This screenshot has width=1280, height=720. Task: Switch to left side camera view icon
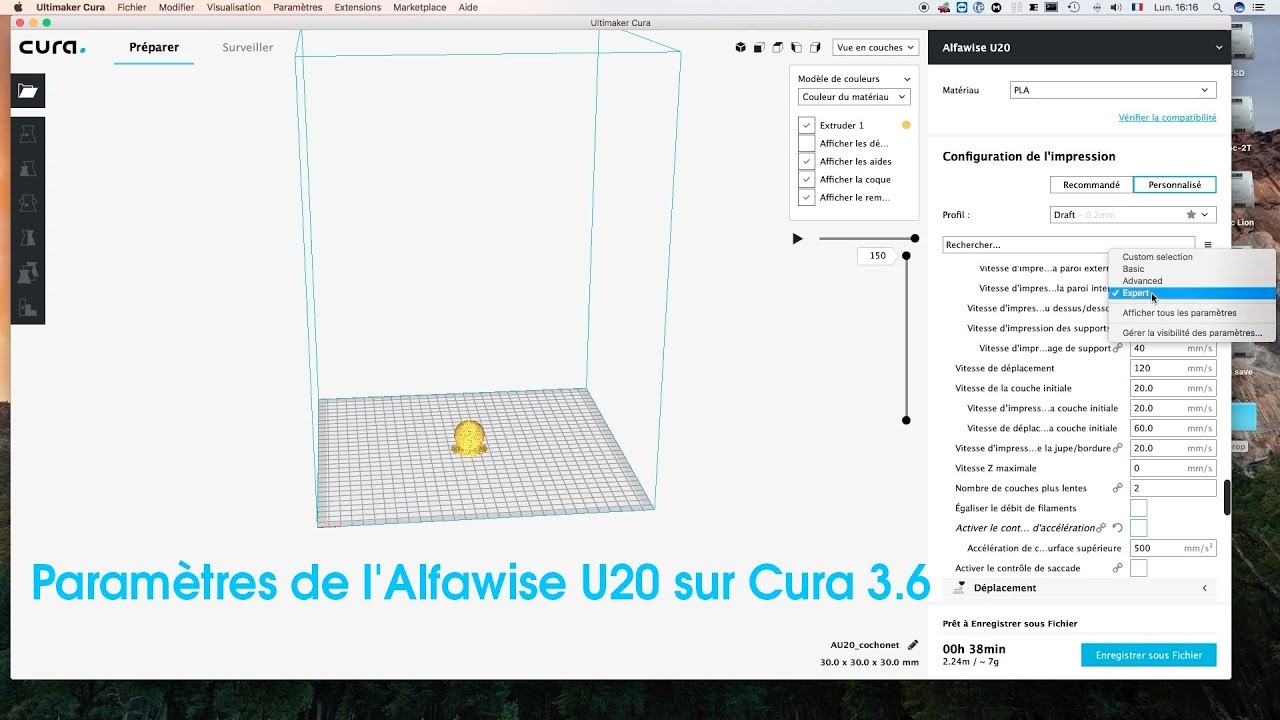pos(797,47)
